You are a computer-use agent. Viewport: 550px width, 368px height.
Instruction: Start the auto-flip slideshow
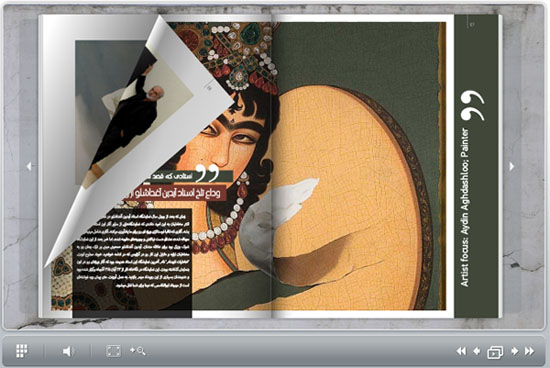(495, 352)
